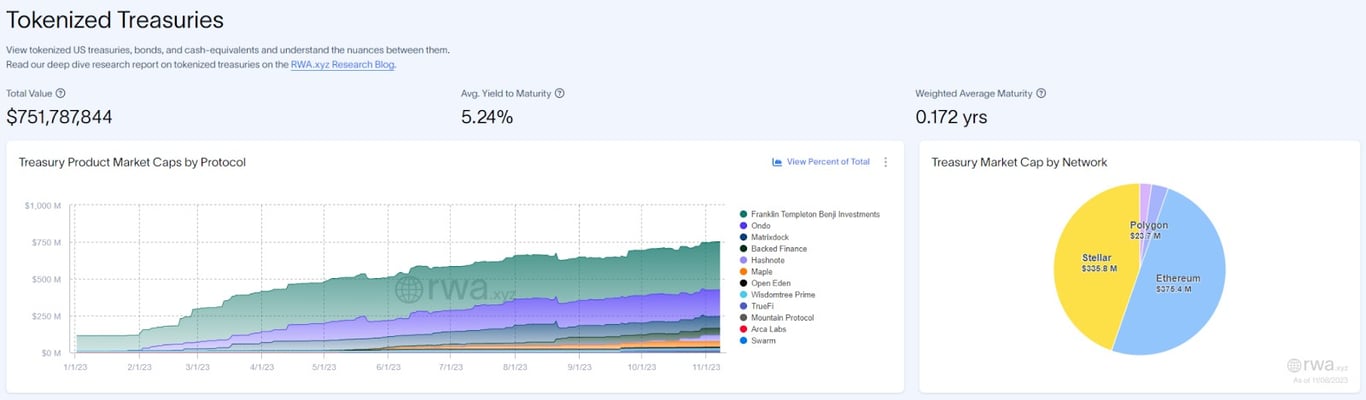
Task: Toggle the Matrixdock series in the legend
Action: pyautogui.click(x=766, y=237)
